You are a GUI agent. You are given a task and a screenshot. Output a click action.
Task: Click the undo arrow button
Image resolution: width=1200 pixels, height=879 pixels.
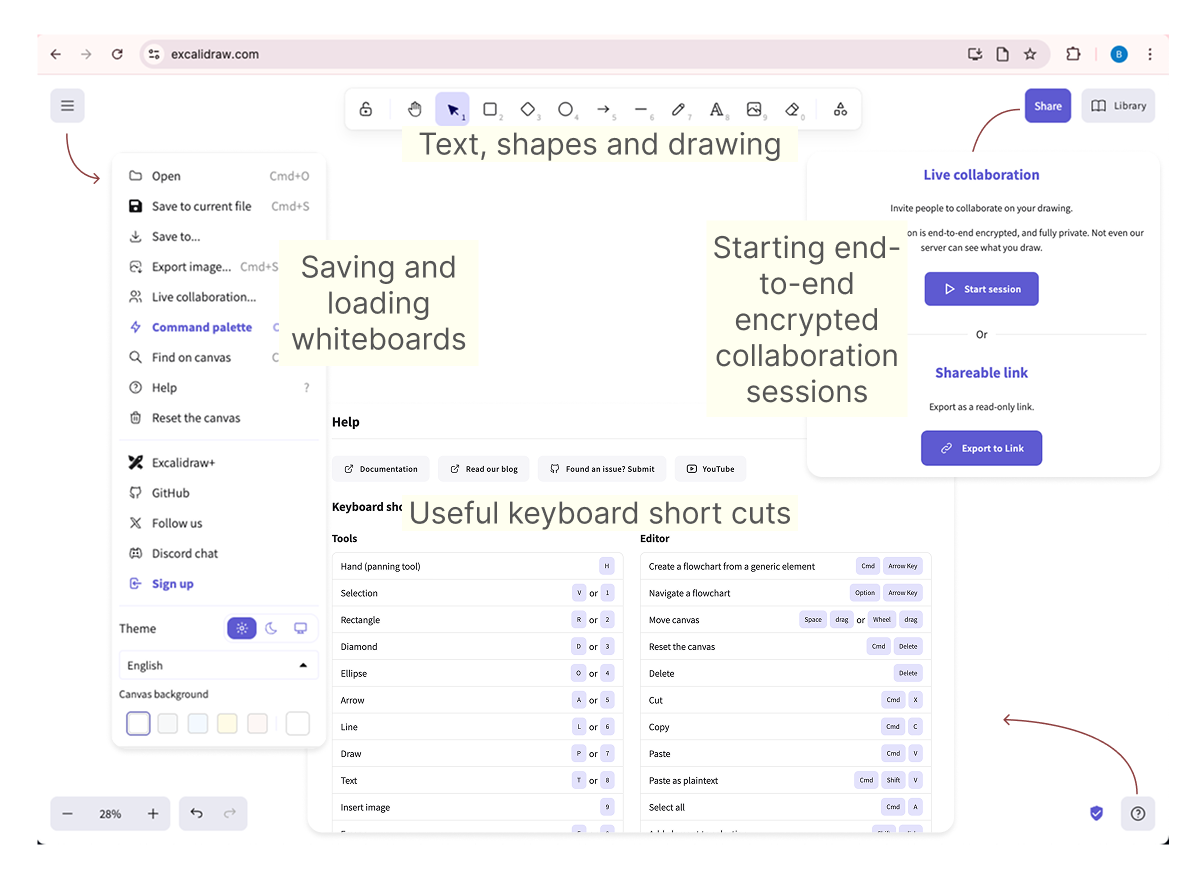tap(196, 814)
